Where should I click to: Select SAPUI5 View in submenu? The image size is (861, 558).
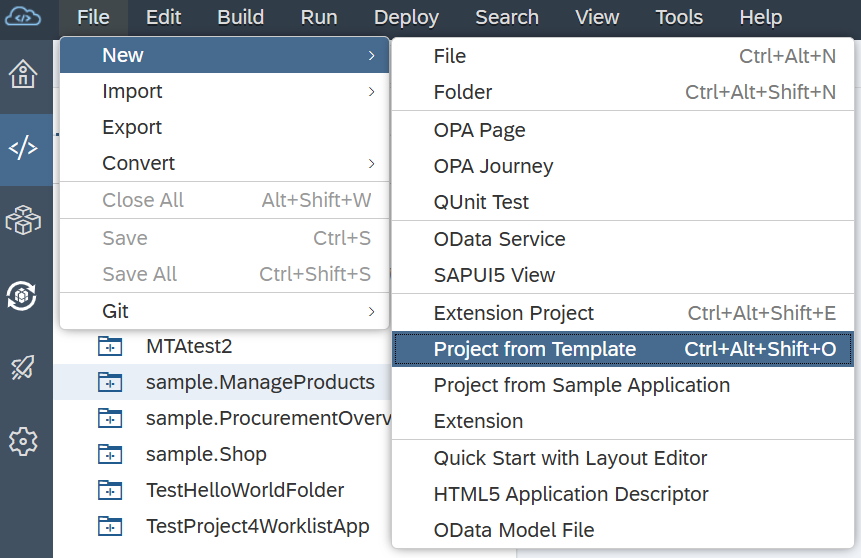tap(623, 275)
